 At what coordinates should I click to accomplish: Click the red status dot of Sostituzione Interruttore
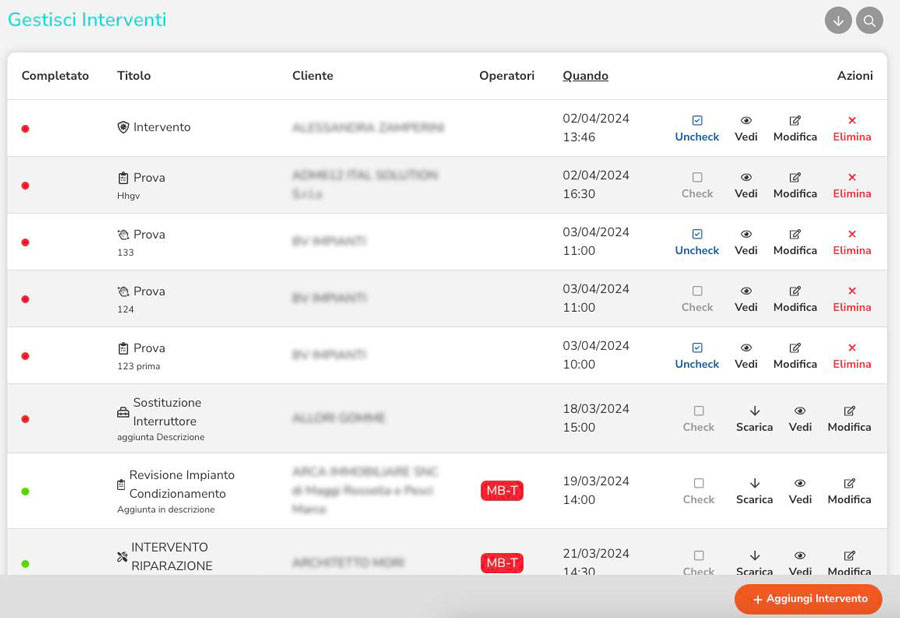[x=25, y=419]
